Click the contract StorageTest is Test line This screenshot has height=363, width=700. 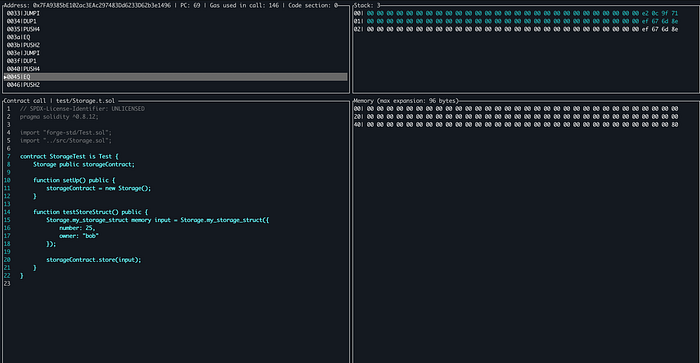point(69,156)
